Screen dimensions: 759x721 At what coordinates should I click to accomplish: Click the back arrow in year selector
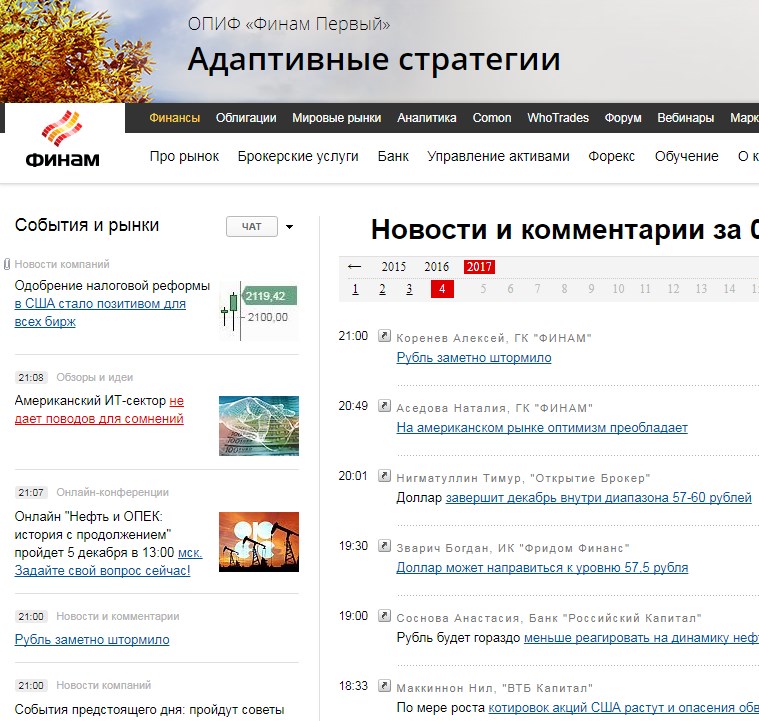[354, 267]
